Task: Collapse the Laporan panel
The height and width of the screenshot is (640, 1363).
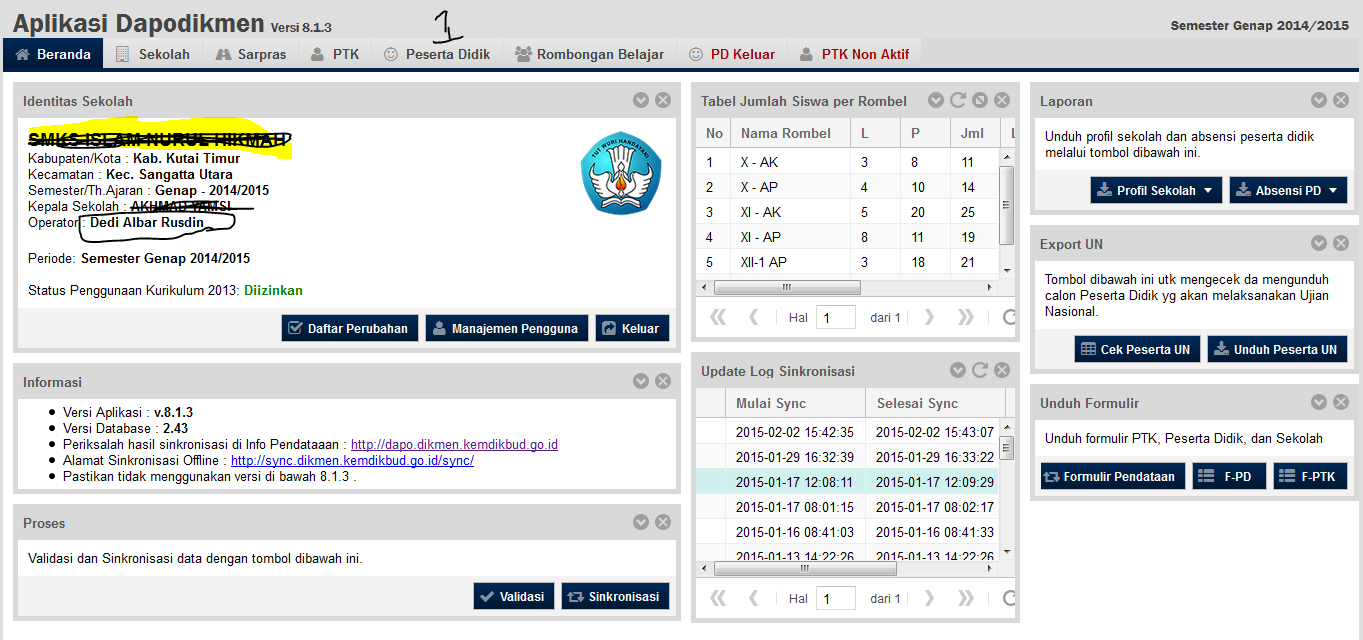Action: [1319, 100]
